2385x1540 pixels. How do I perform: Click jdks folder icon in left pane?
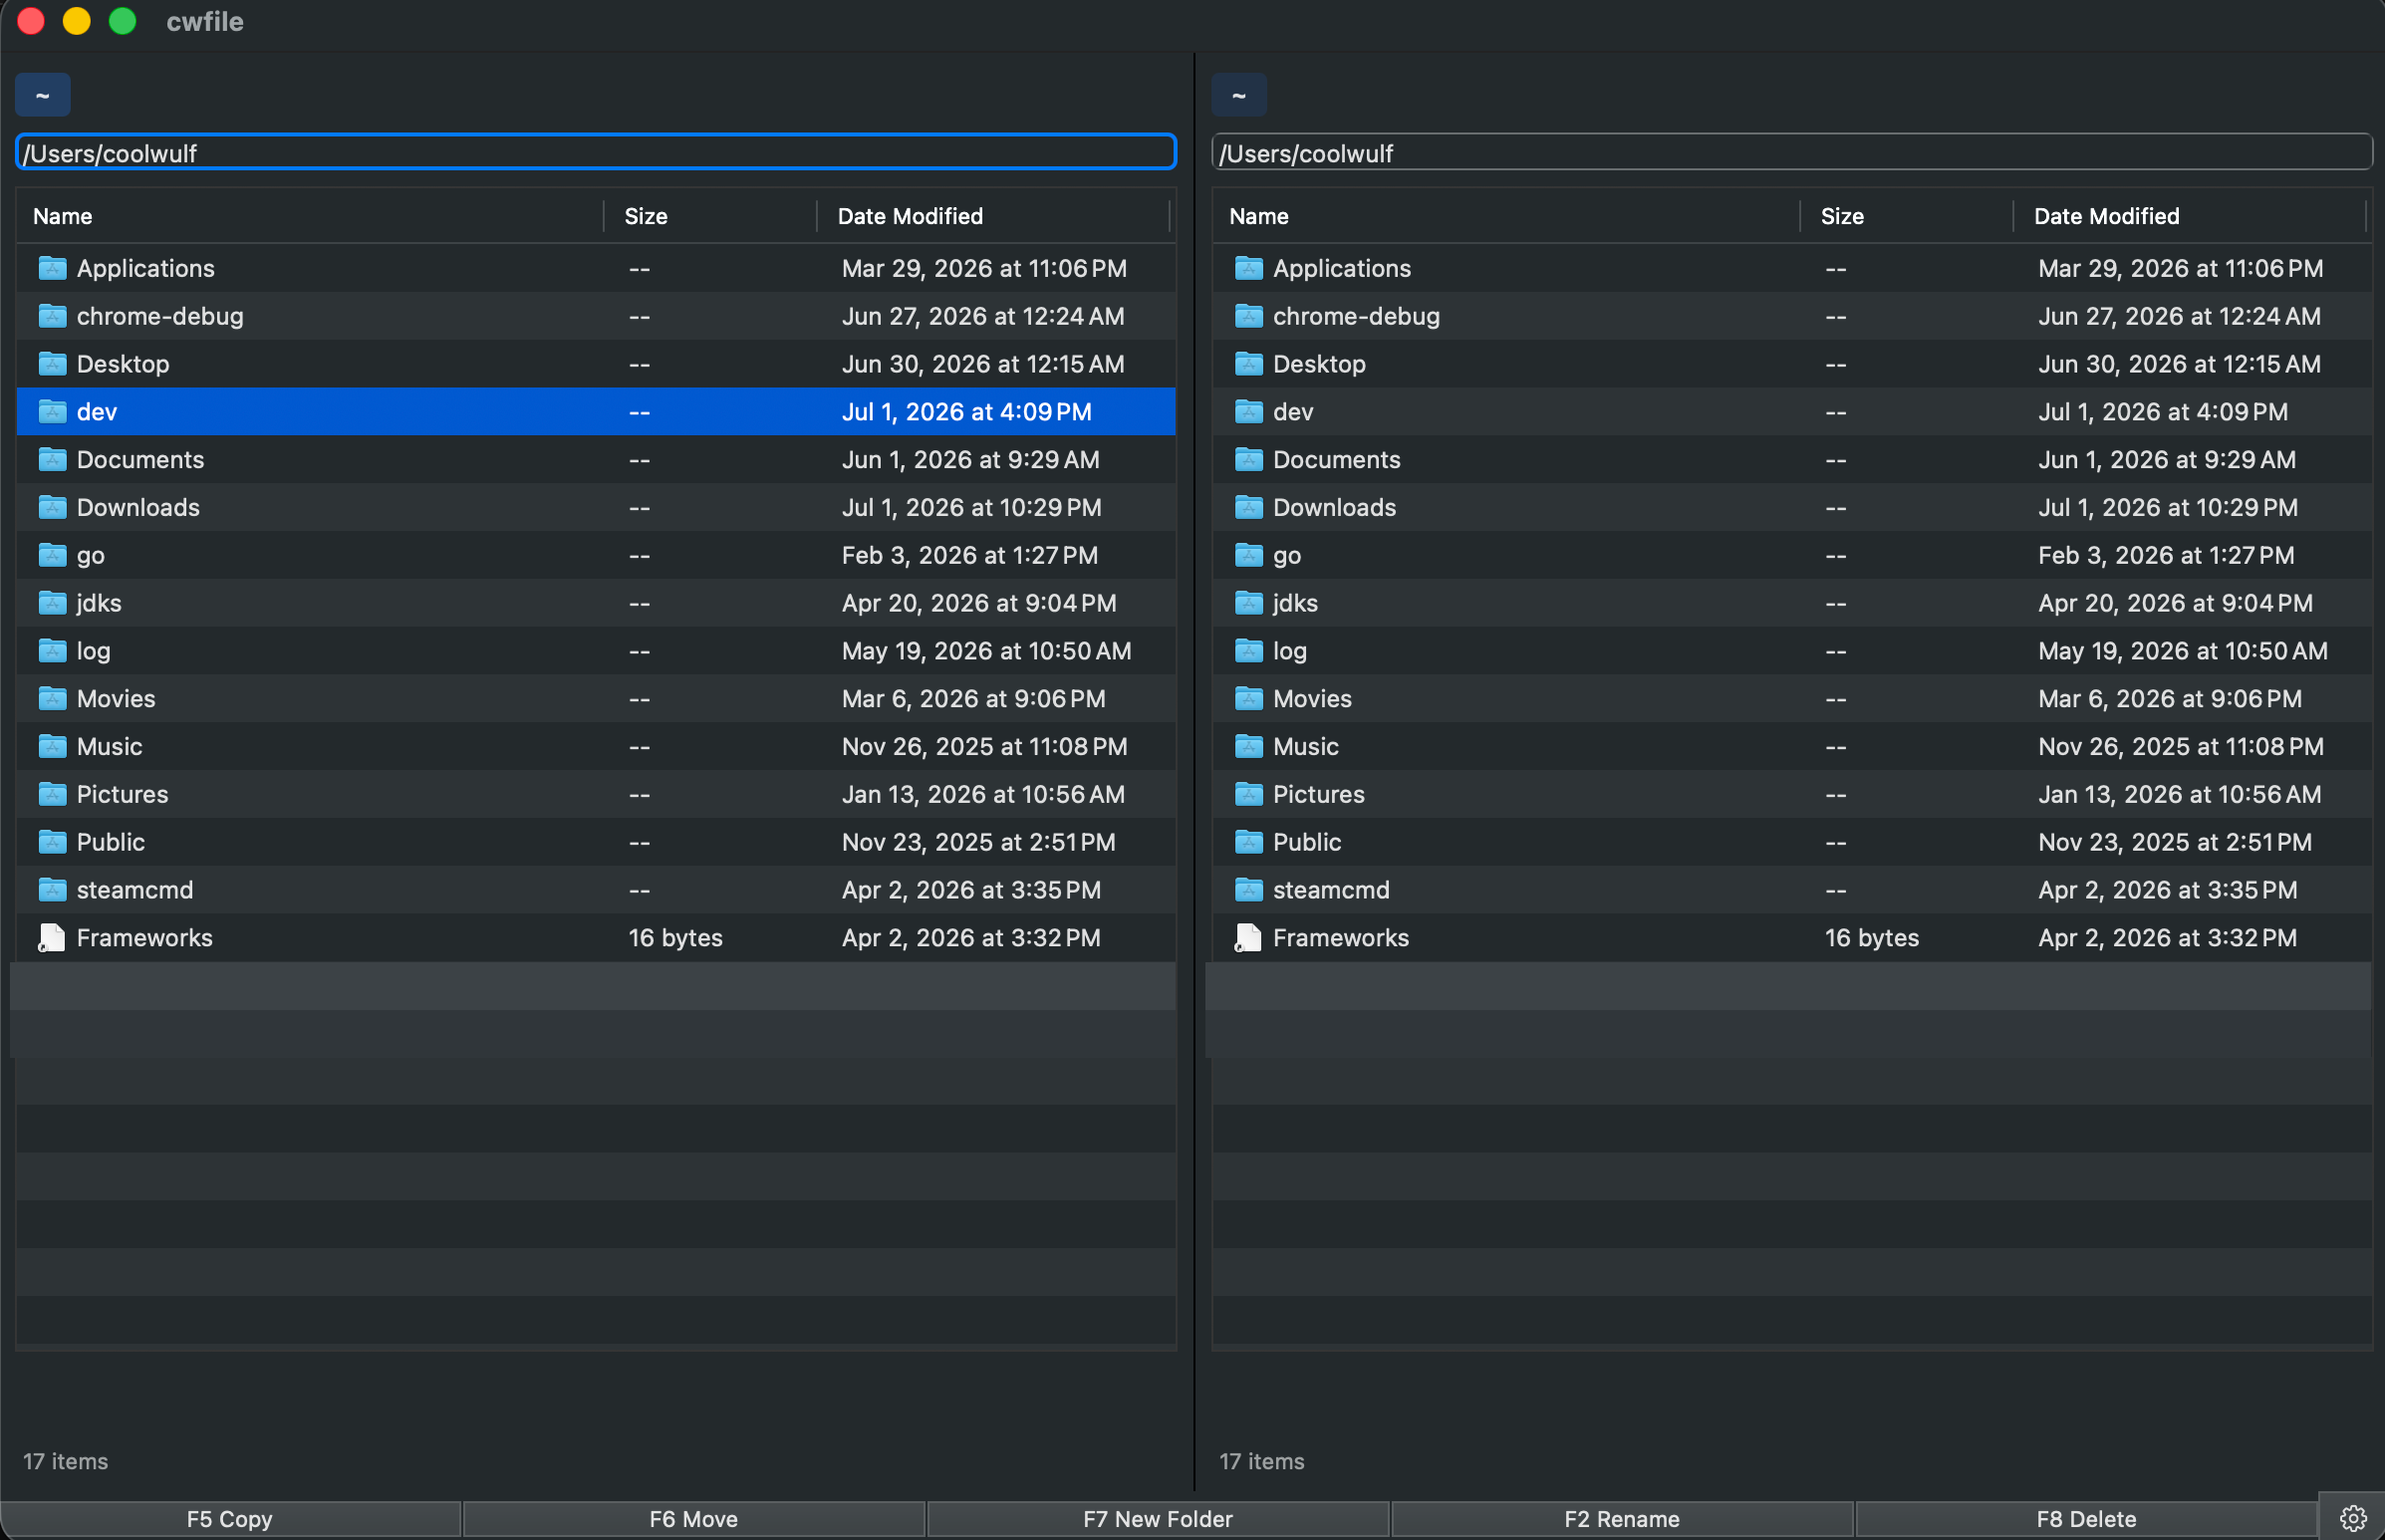coord(52,603)
